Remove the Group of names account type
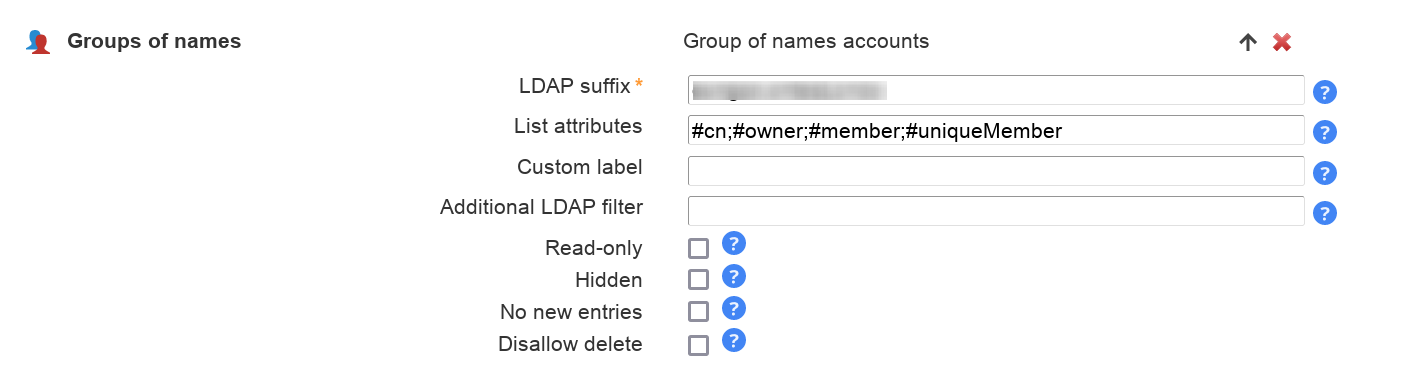The image size is (1422, 392). point(1282,42)
